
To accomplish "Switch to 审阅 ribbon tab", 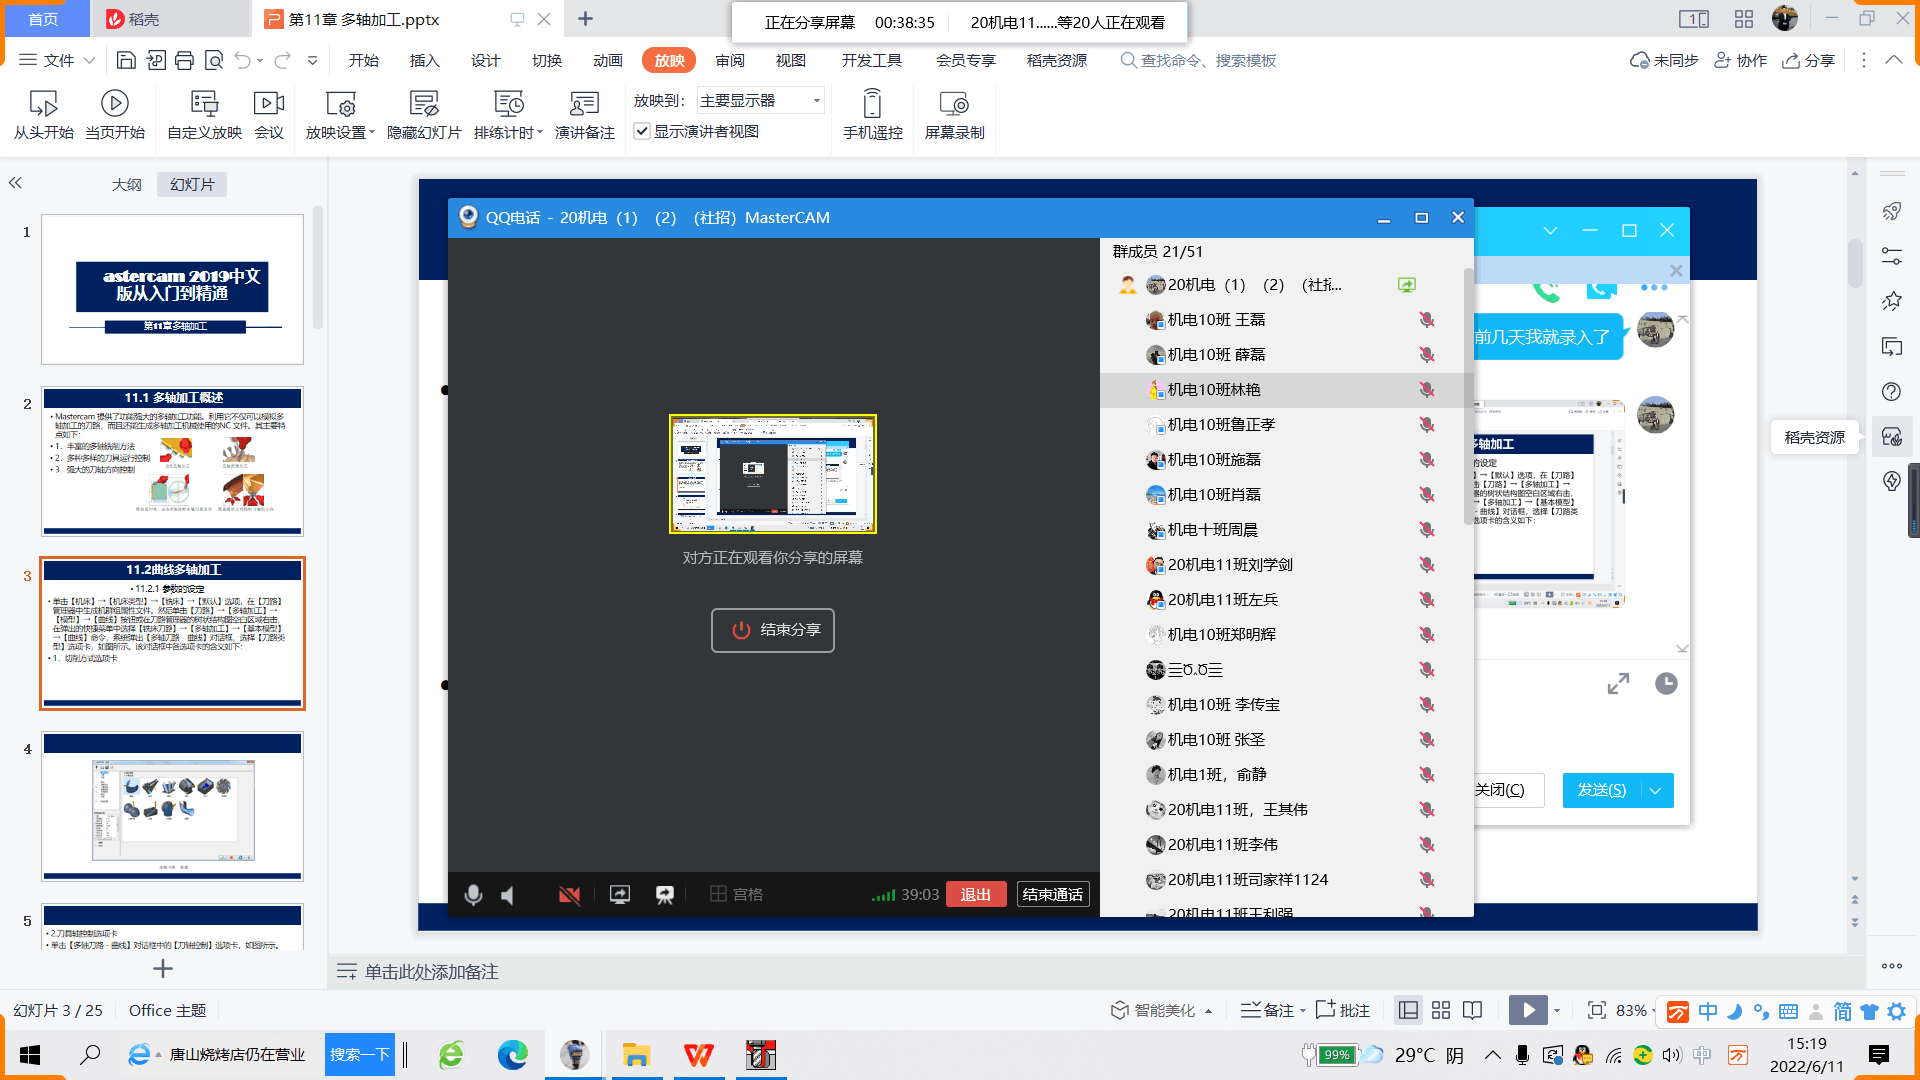I will pyautogui.click(x=729, y=61).
